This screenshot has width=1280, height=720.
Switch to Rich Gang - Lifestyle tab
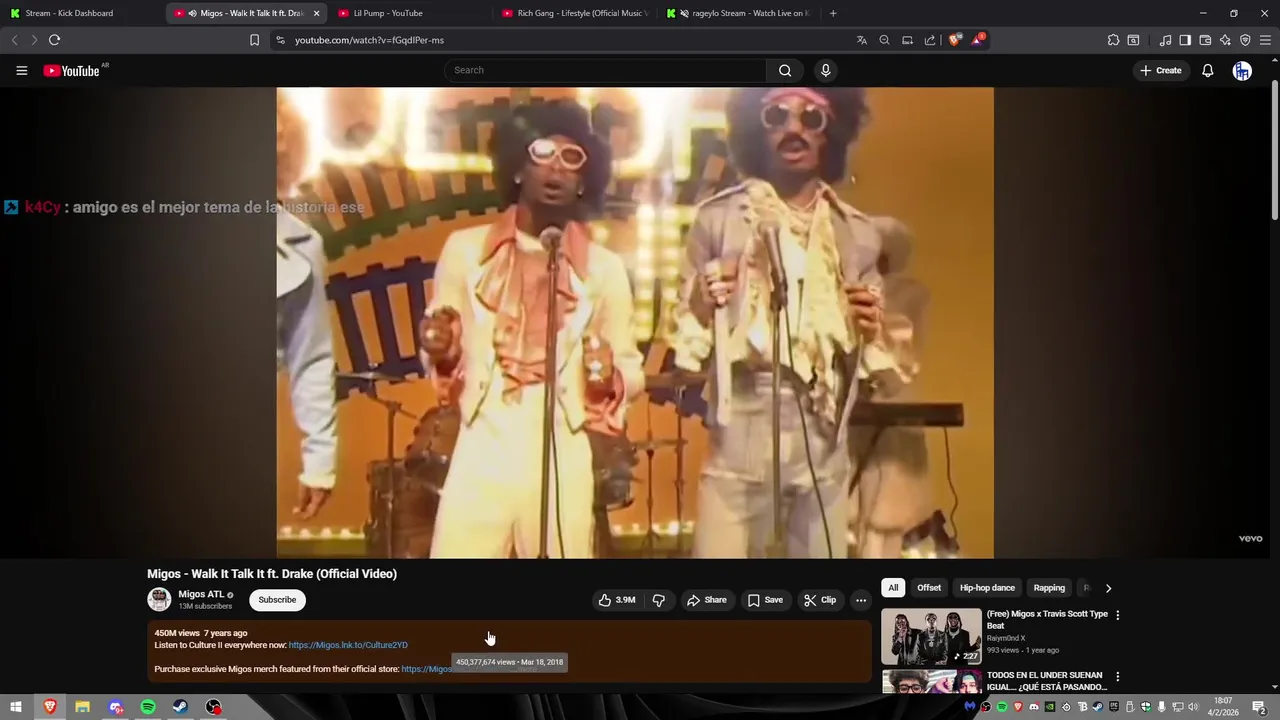[575, 13]
